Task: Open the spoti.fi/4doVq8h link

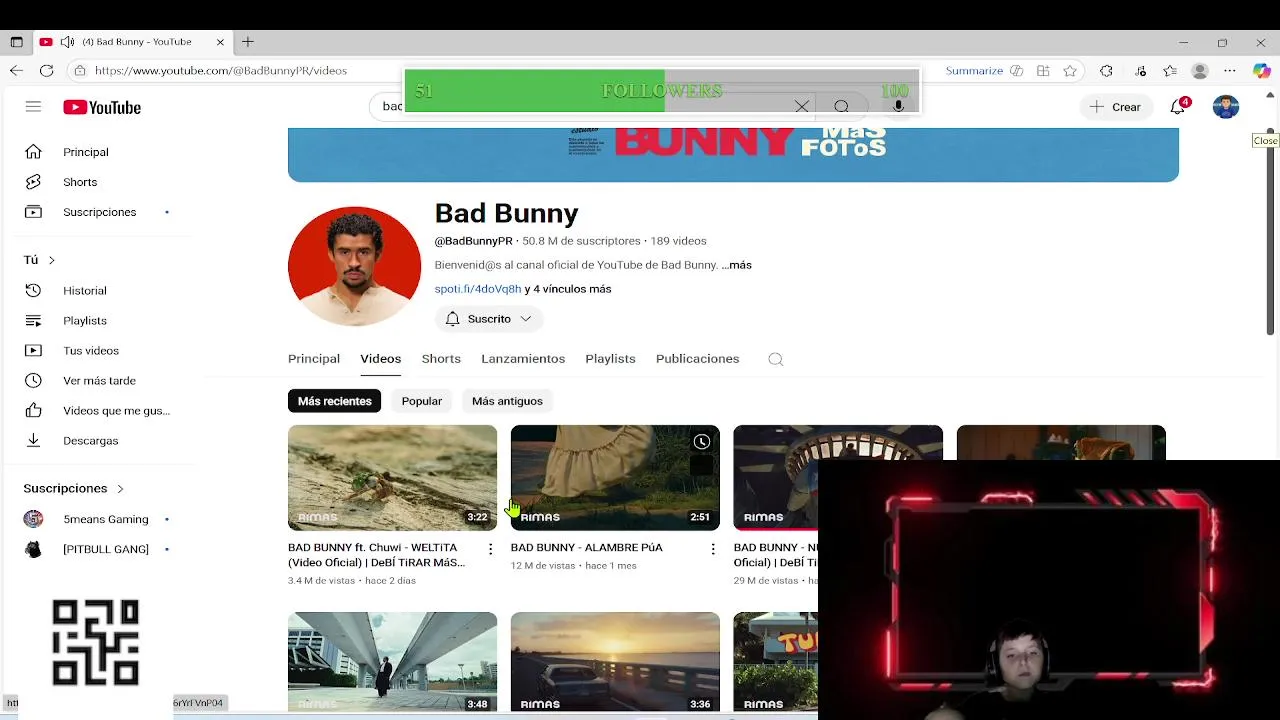Action: 478,289
